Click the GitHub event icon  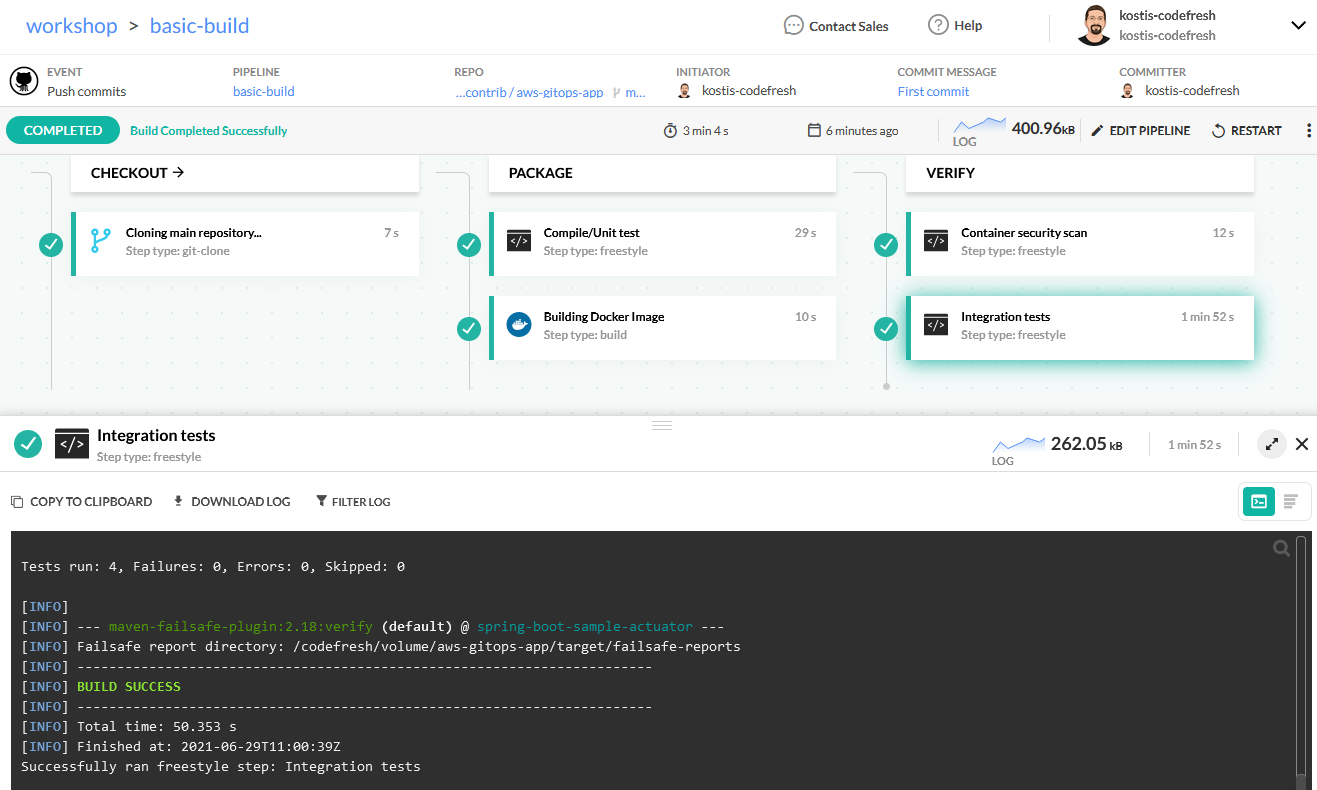tap(23, 81)
